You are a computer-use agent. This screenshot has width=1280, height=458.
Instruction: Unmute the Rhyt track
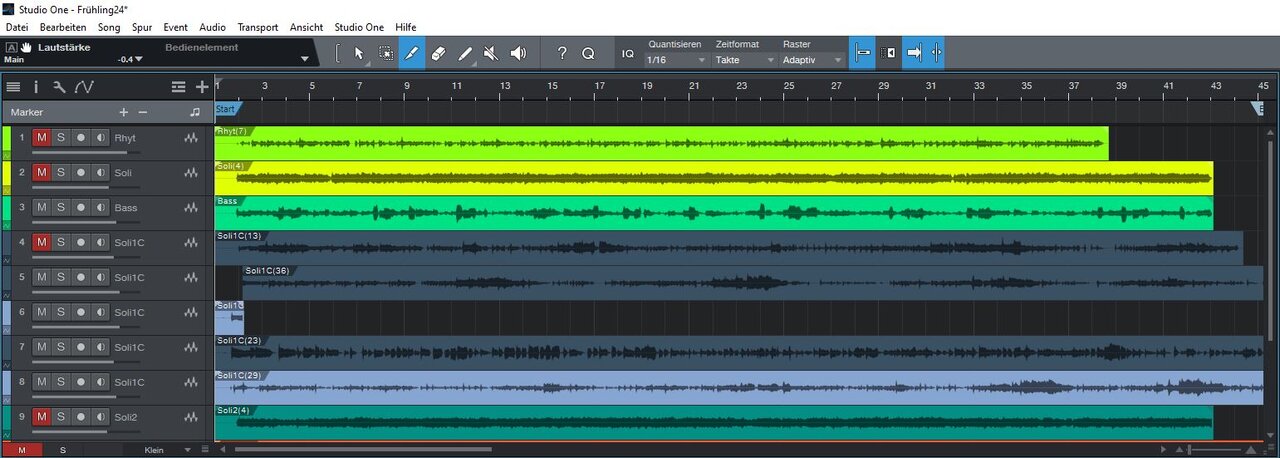(x=42, y=137)
